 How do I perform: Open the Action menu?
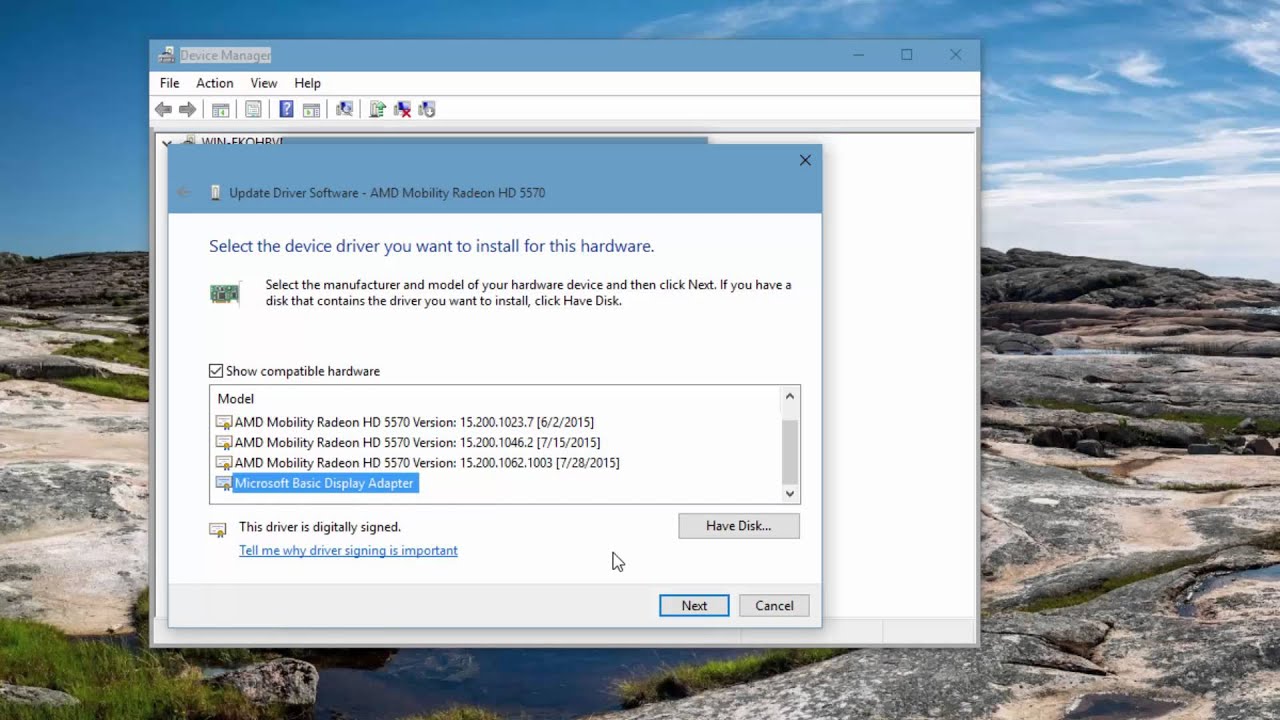click(214, 83)
